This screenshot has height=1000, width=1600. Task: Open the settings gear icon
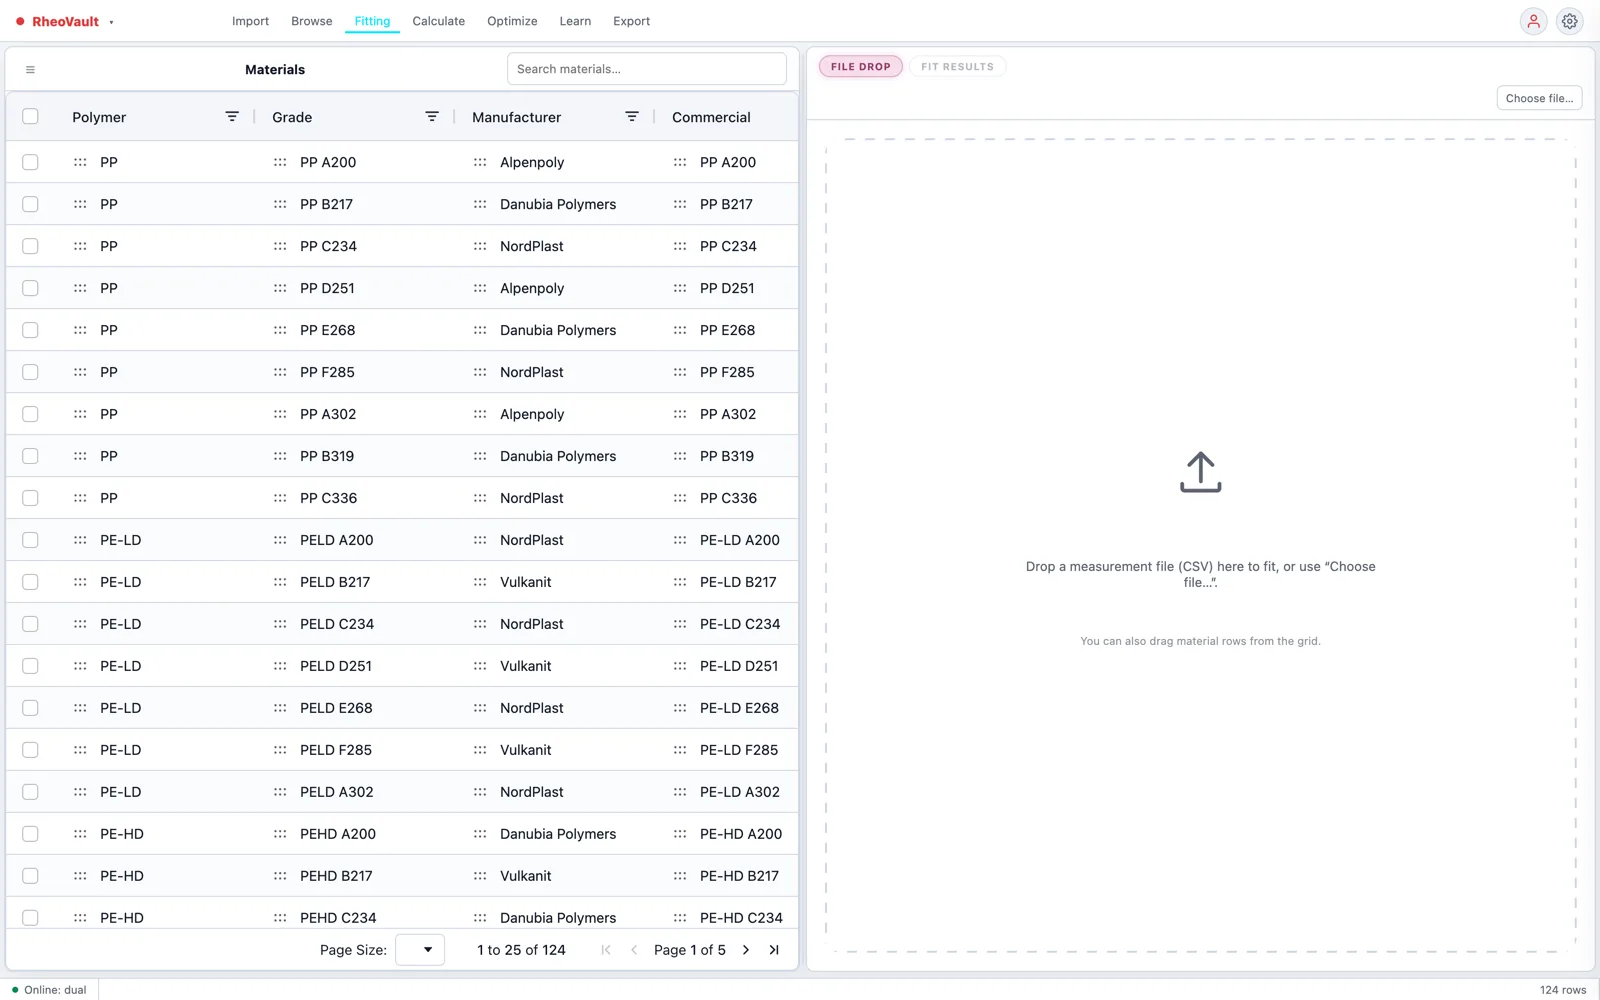point(1570,21)
